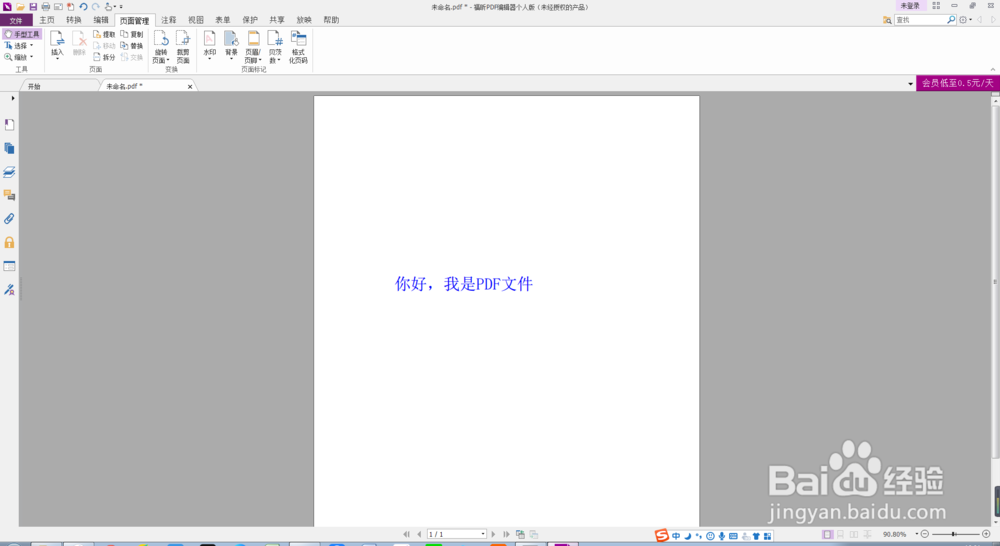This screenshot has width=1000, height=546.
Task: Click the Sogou input method S icon
Action: pos(661,535)
